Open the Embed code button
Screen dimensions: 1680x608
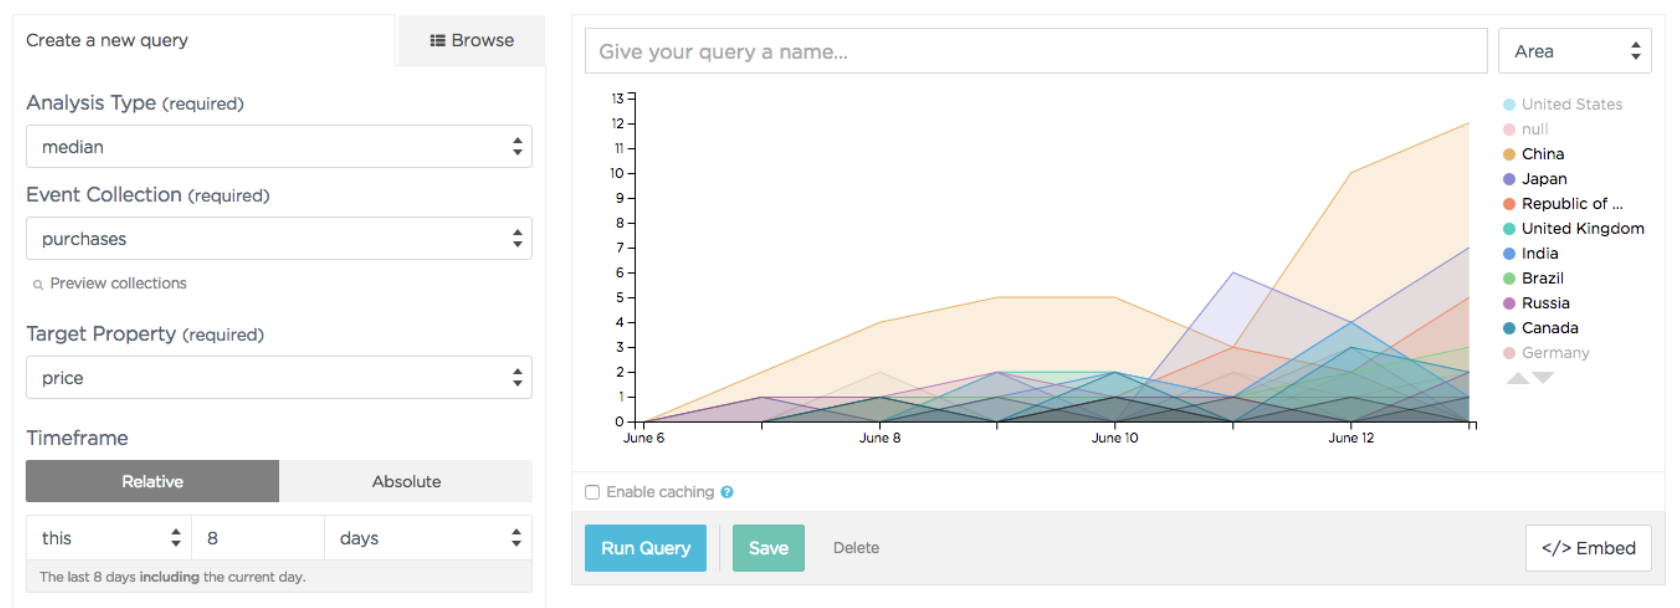(1588, 548)
